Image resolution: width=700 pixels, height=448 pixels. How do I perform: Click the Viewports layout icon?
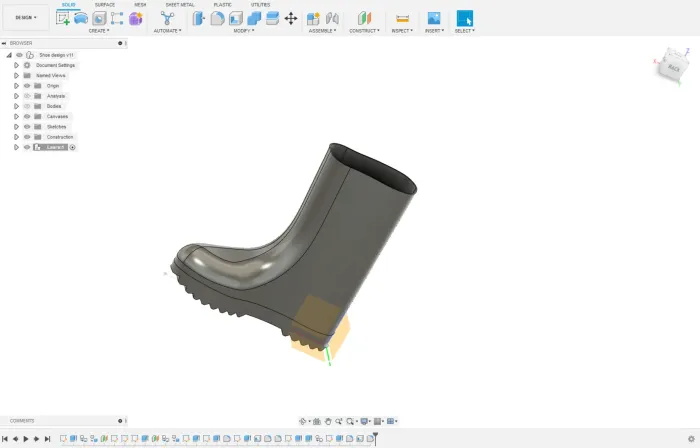(391, 421)
